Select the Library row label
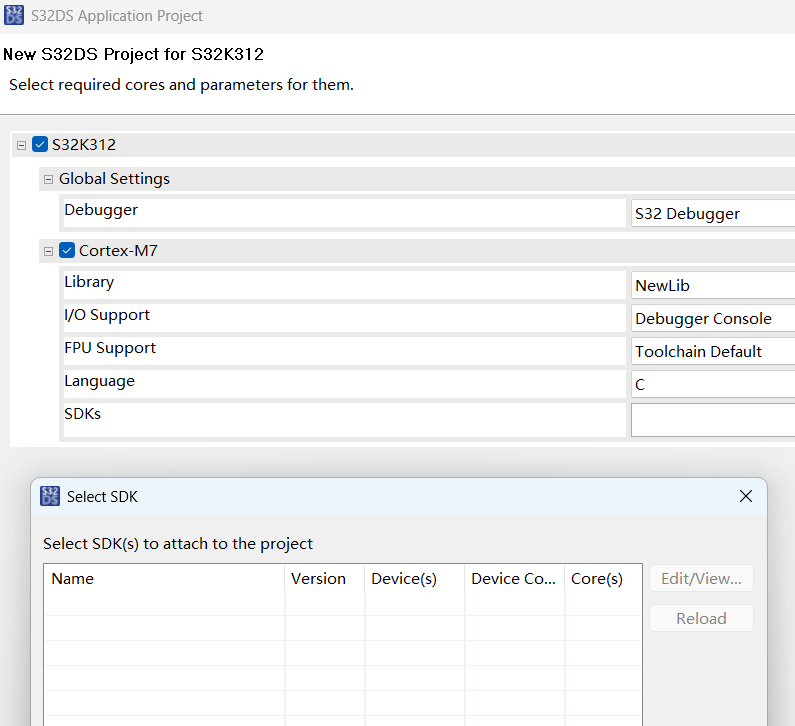The image size is (795, 726). click(x=89, y=282)
